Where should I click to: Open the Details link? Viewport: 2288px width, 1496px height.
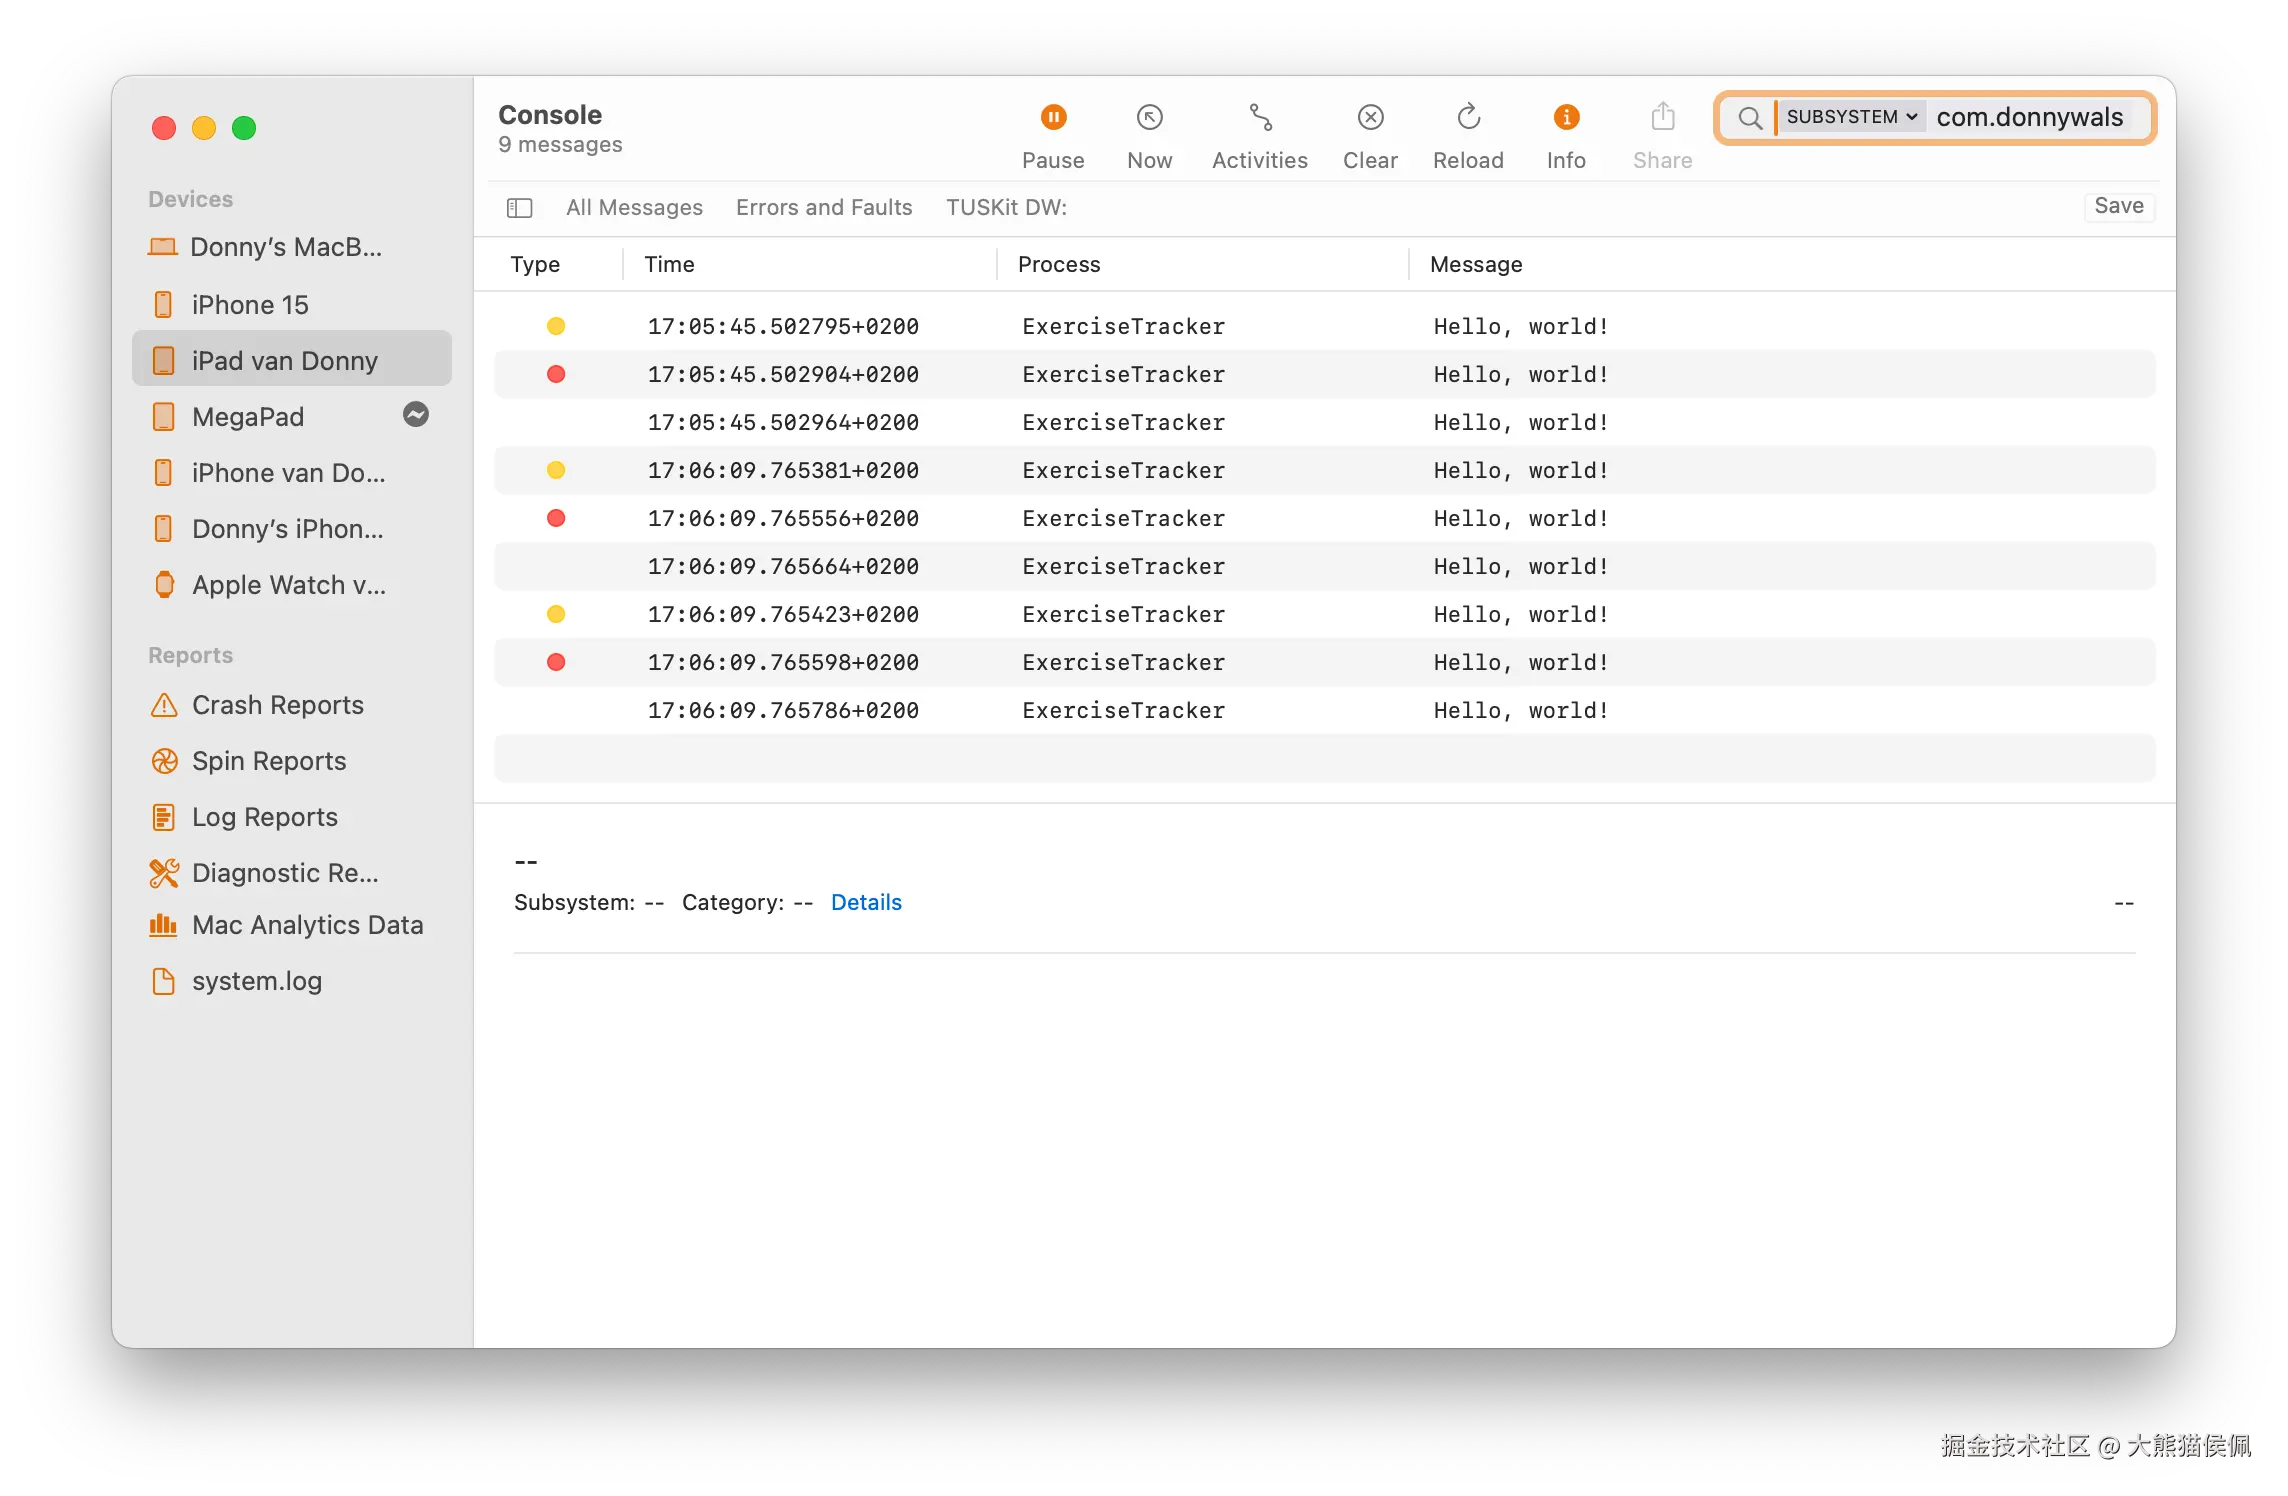[865, 902]
